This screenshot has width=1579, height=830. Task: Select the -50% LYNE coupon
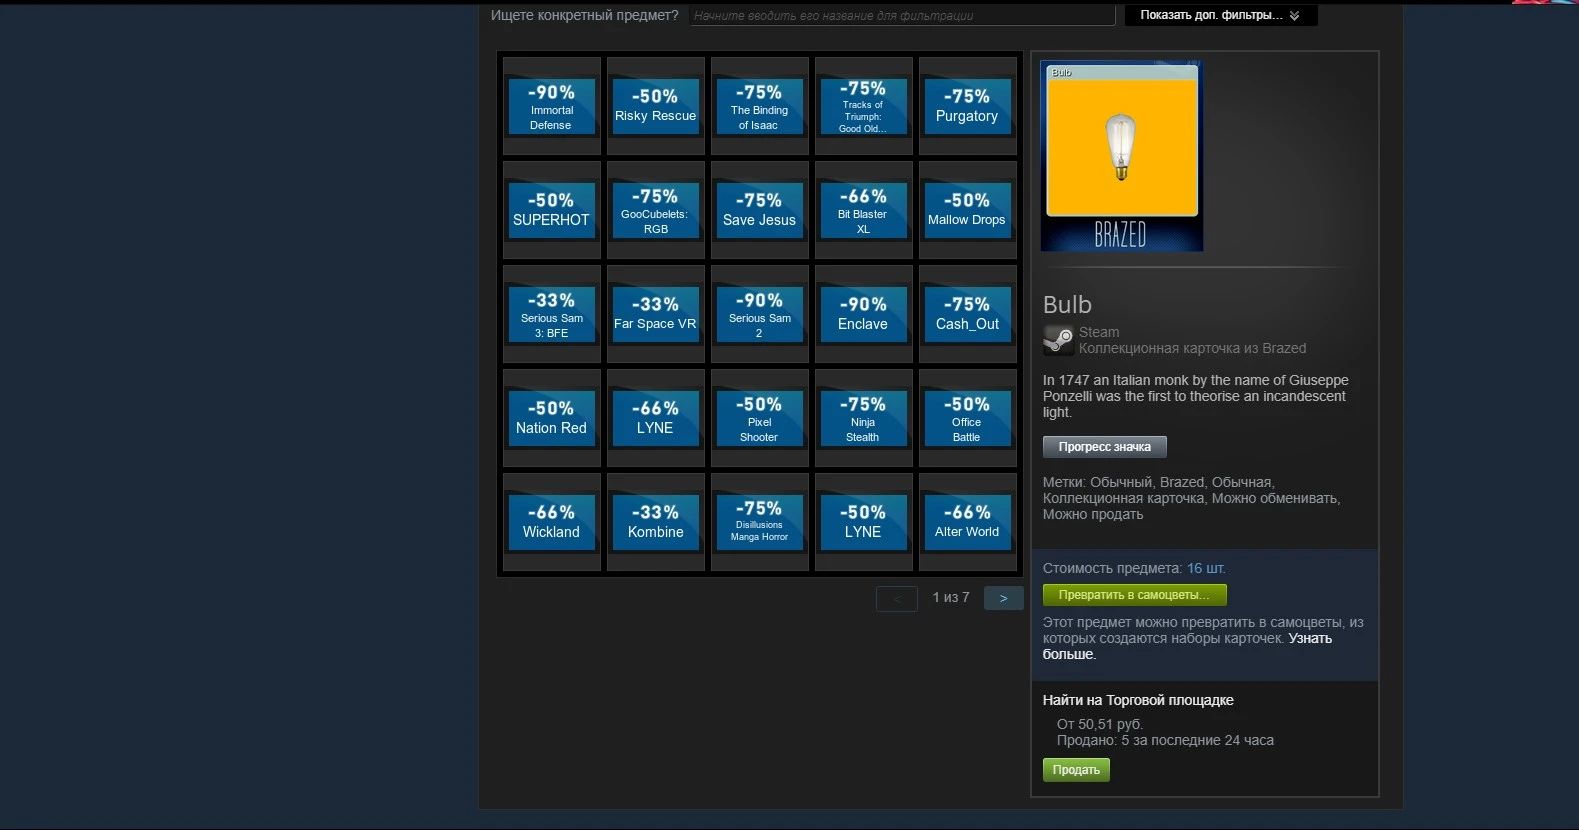coord(864,522)
